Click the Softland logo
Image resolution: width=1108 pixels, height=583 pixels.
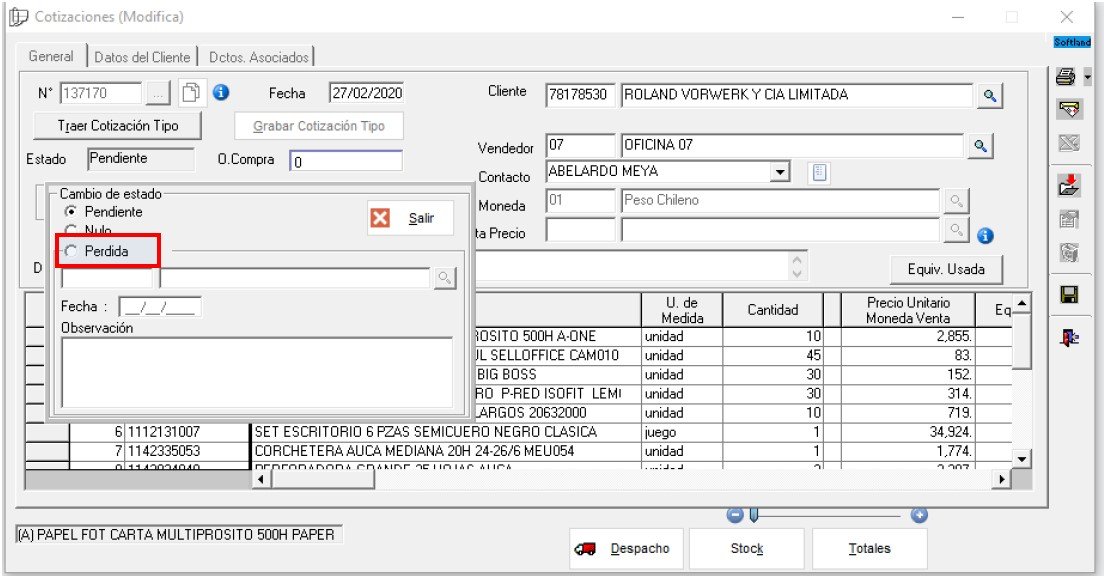point(1072,42)
